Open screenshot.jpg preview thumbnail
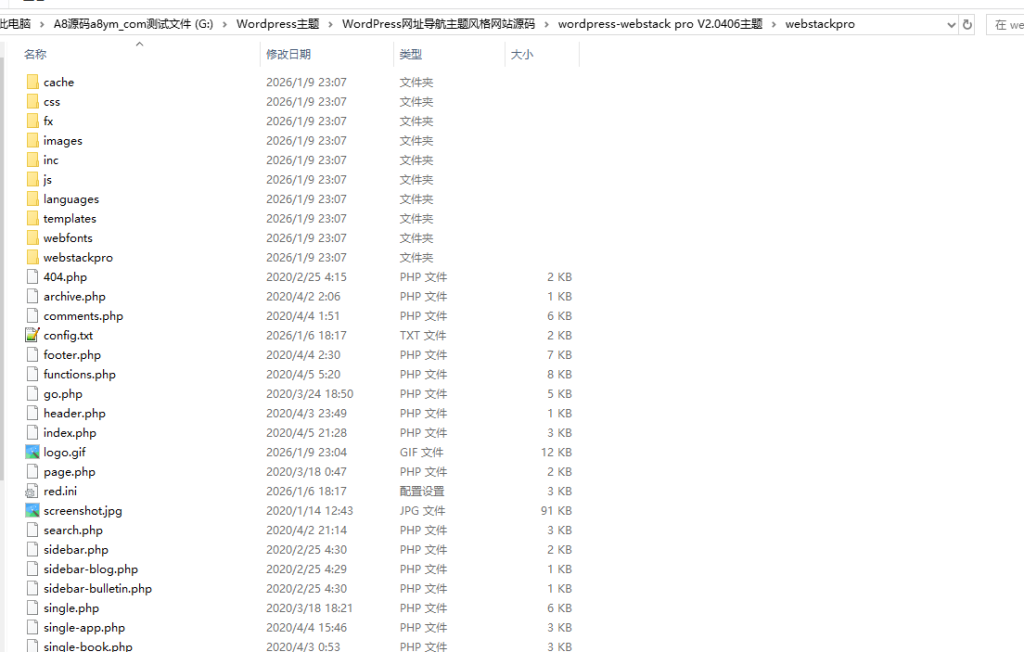This screenshot has width=1024, height=652. pos(33,510)
